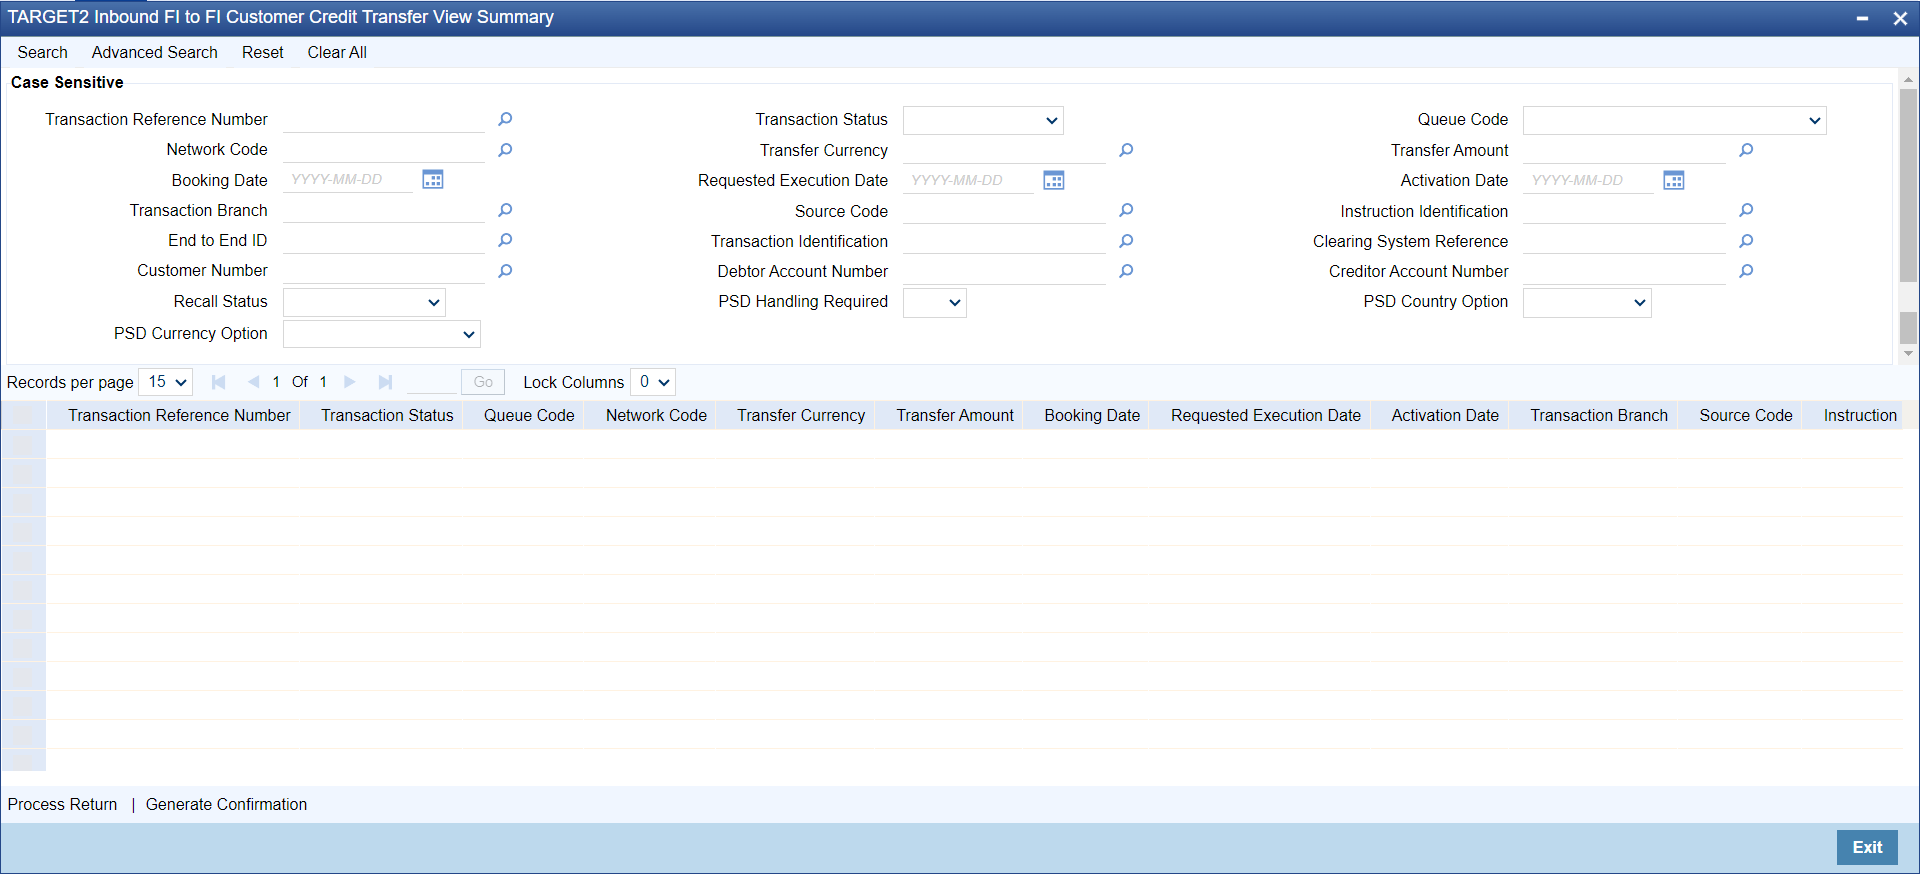This screenshot has height=876, width=1920.
Task: Click Booking Date column header
Action: 1092,416
